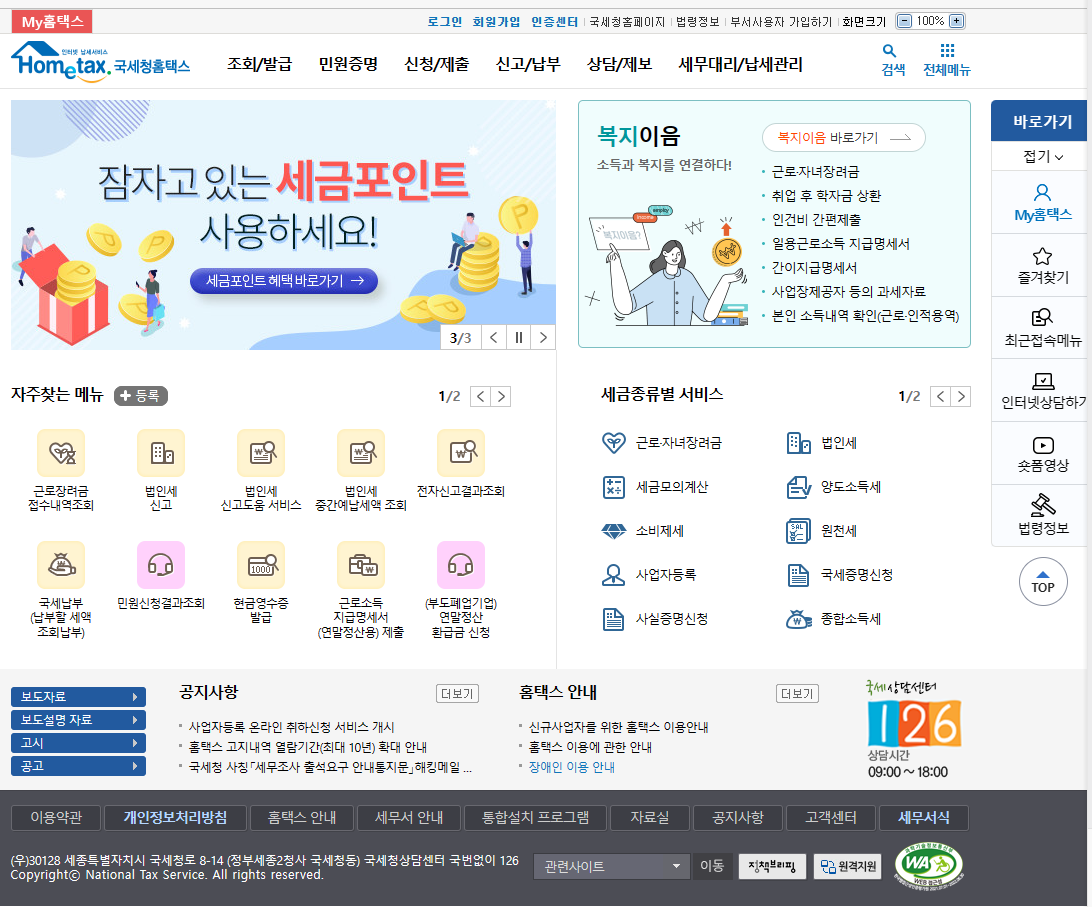Open the 신고/납부 menu
The width and height of the screenshot is (1092, 907).
coord(528,61)
